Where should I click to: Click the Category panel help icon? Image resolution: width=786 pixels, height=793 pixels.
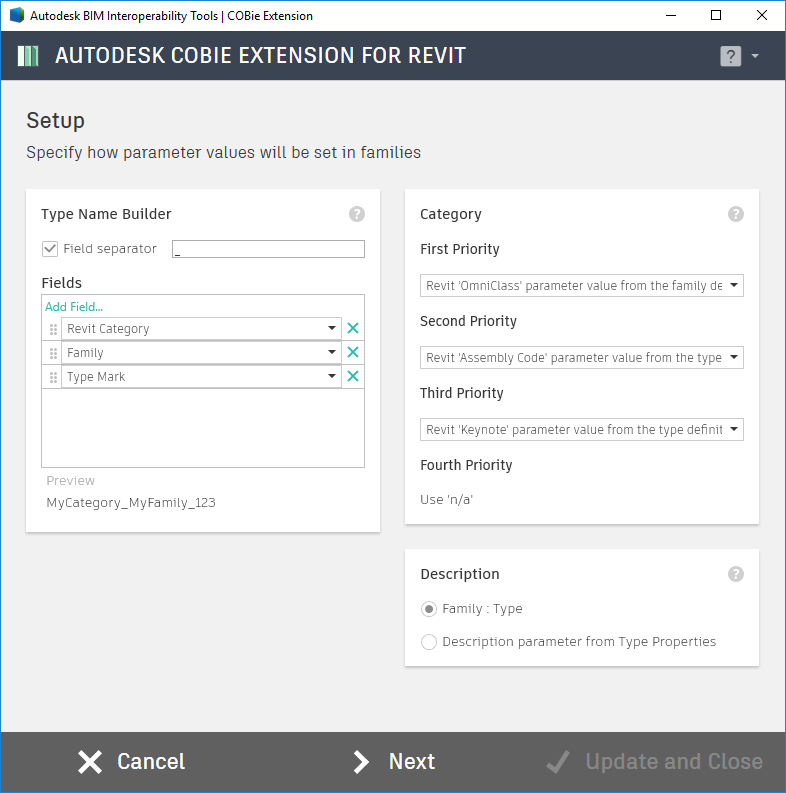735,214
